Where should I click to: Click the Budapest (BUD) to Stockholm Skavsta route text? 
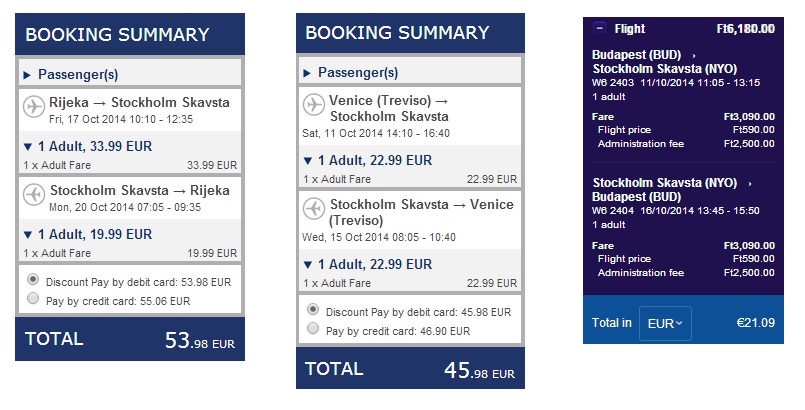coord(664,61)
